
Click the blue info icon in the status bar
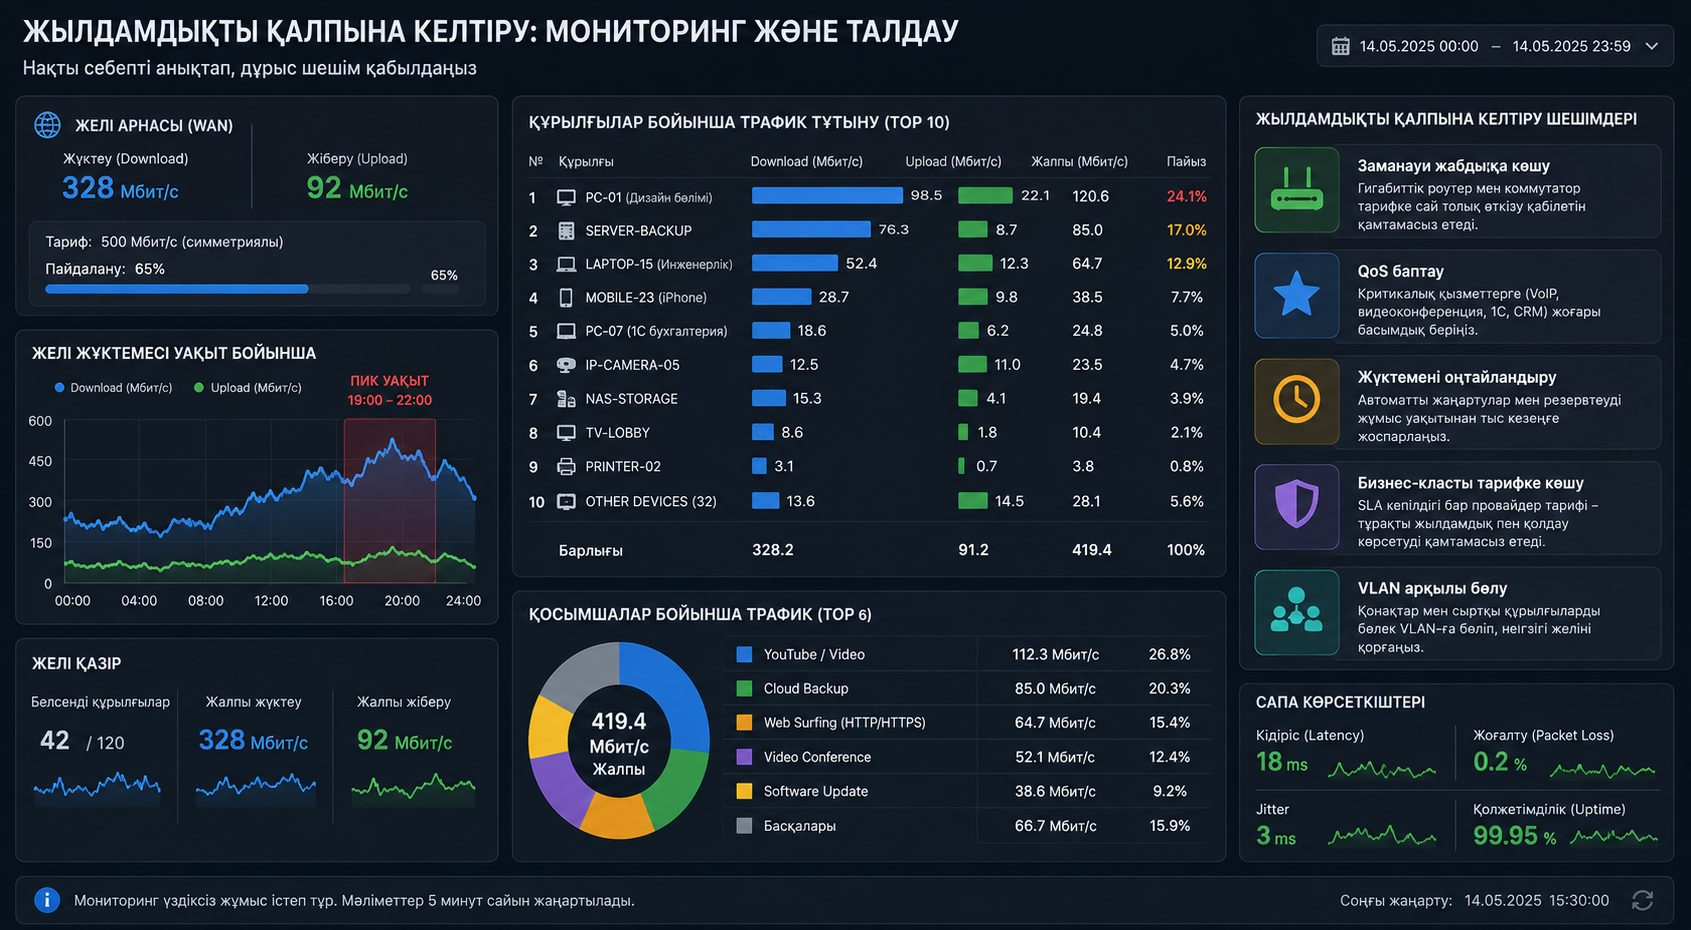click(47, 900)
